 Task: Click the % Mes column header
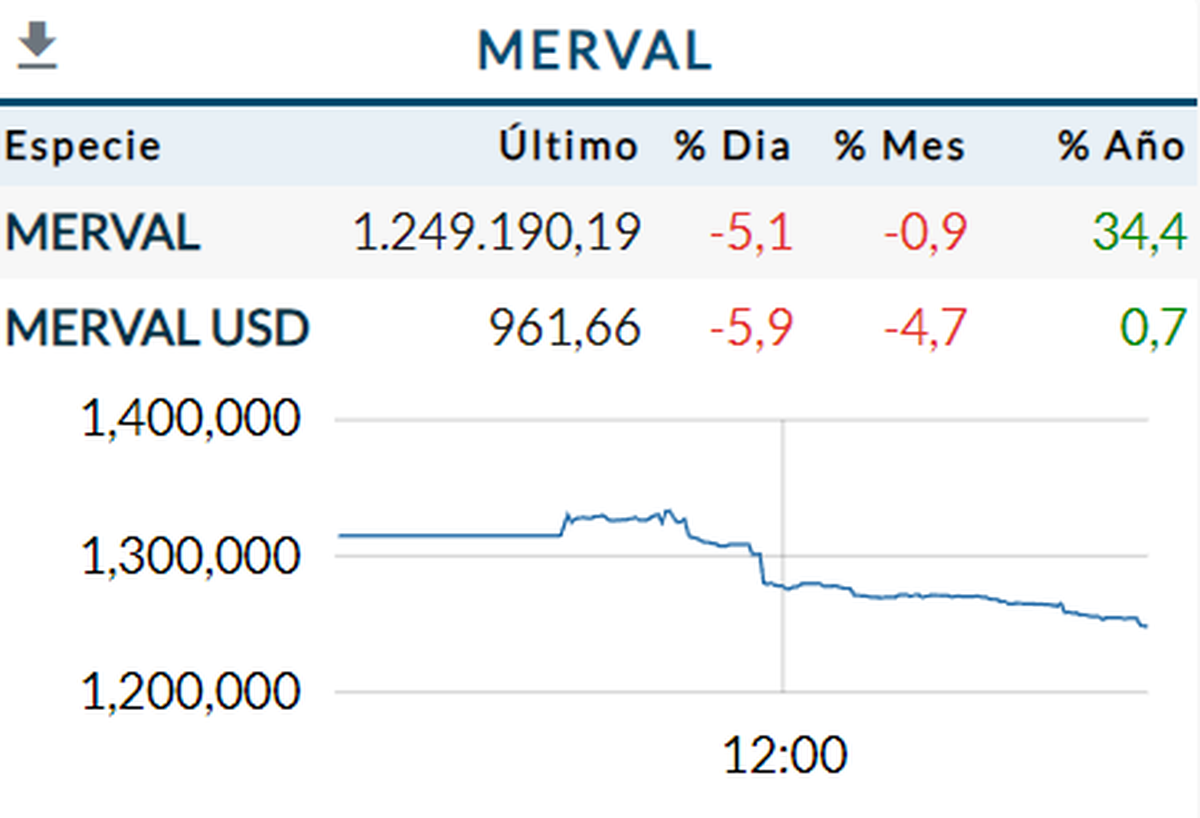click(900, 147)
